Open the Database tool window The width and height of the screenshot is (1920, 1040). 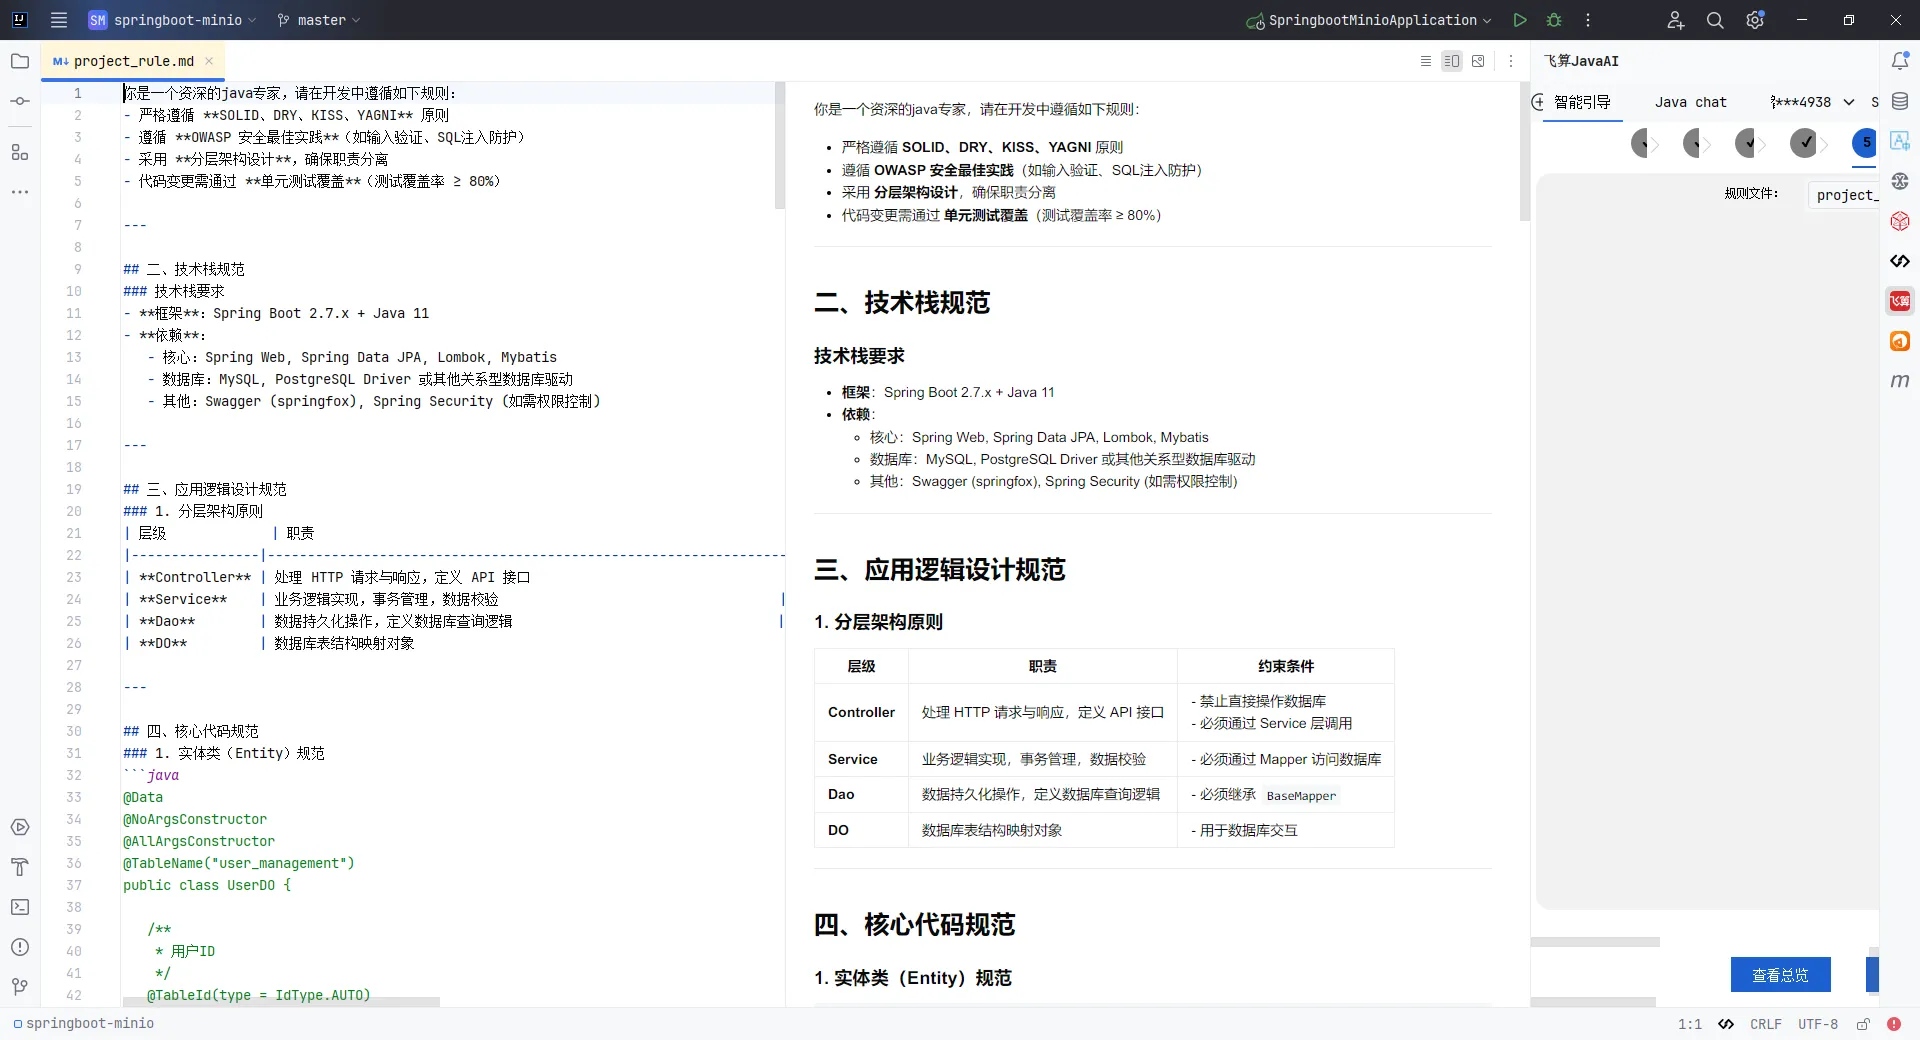click(1900, 101)
